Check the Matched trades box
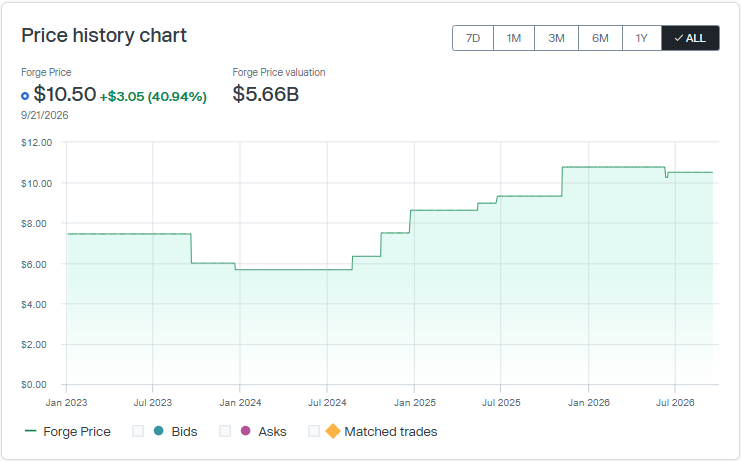Screen dimensions: 741x461 tap(314, 431)
